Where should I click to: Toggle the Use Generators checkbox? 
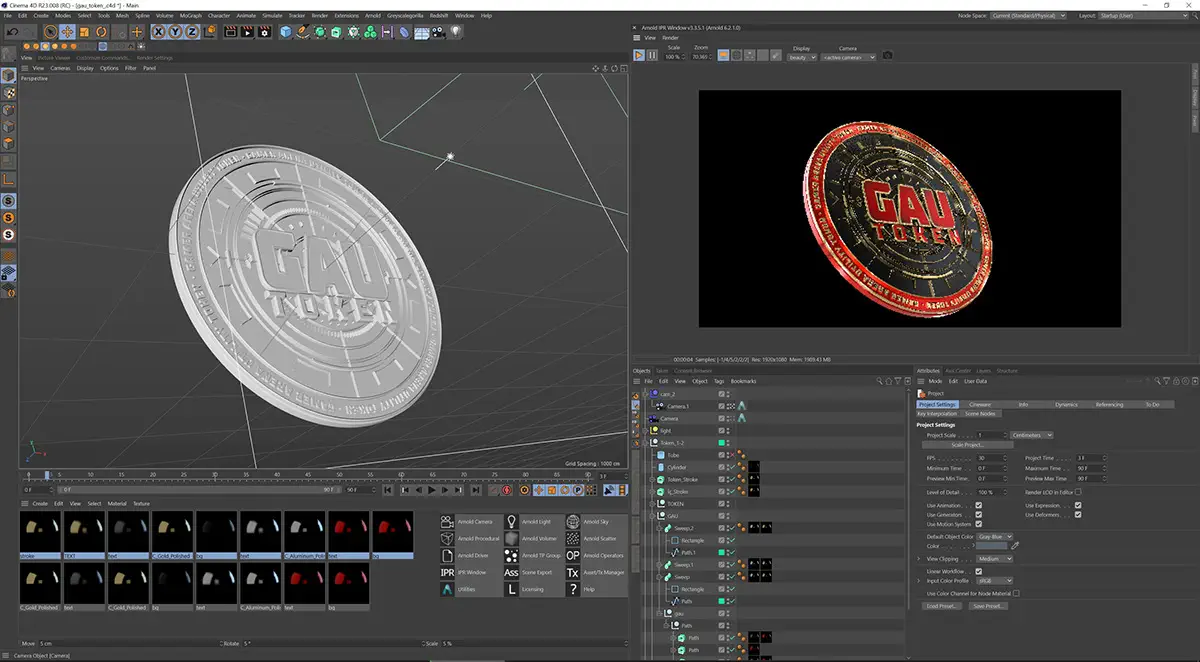(x=978, y=515)
